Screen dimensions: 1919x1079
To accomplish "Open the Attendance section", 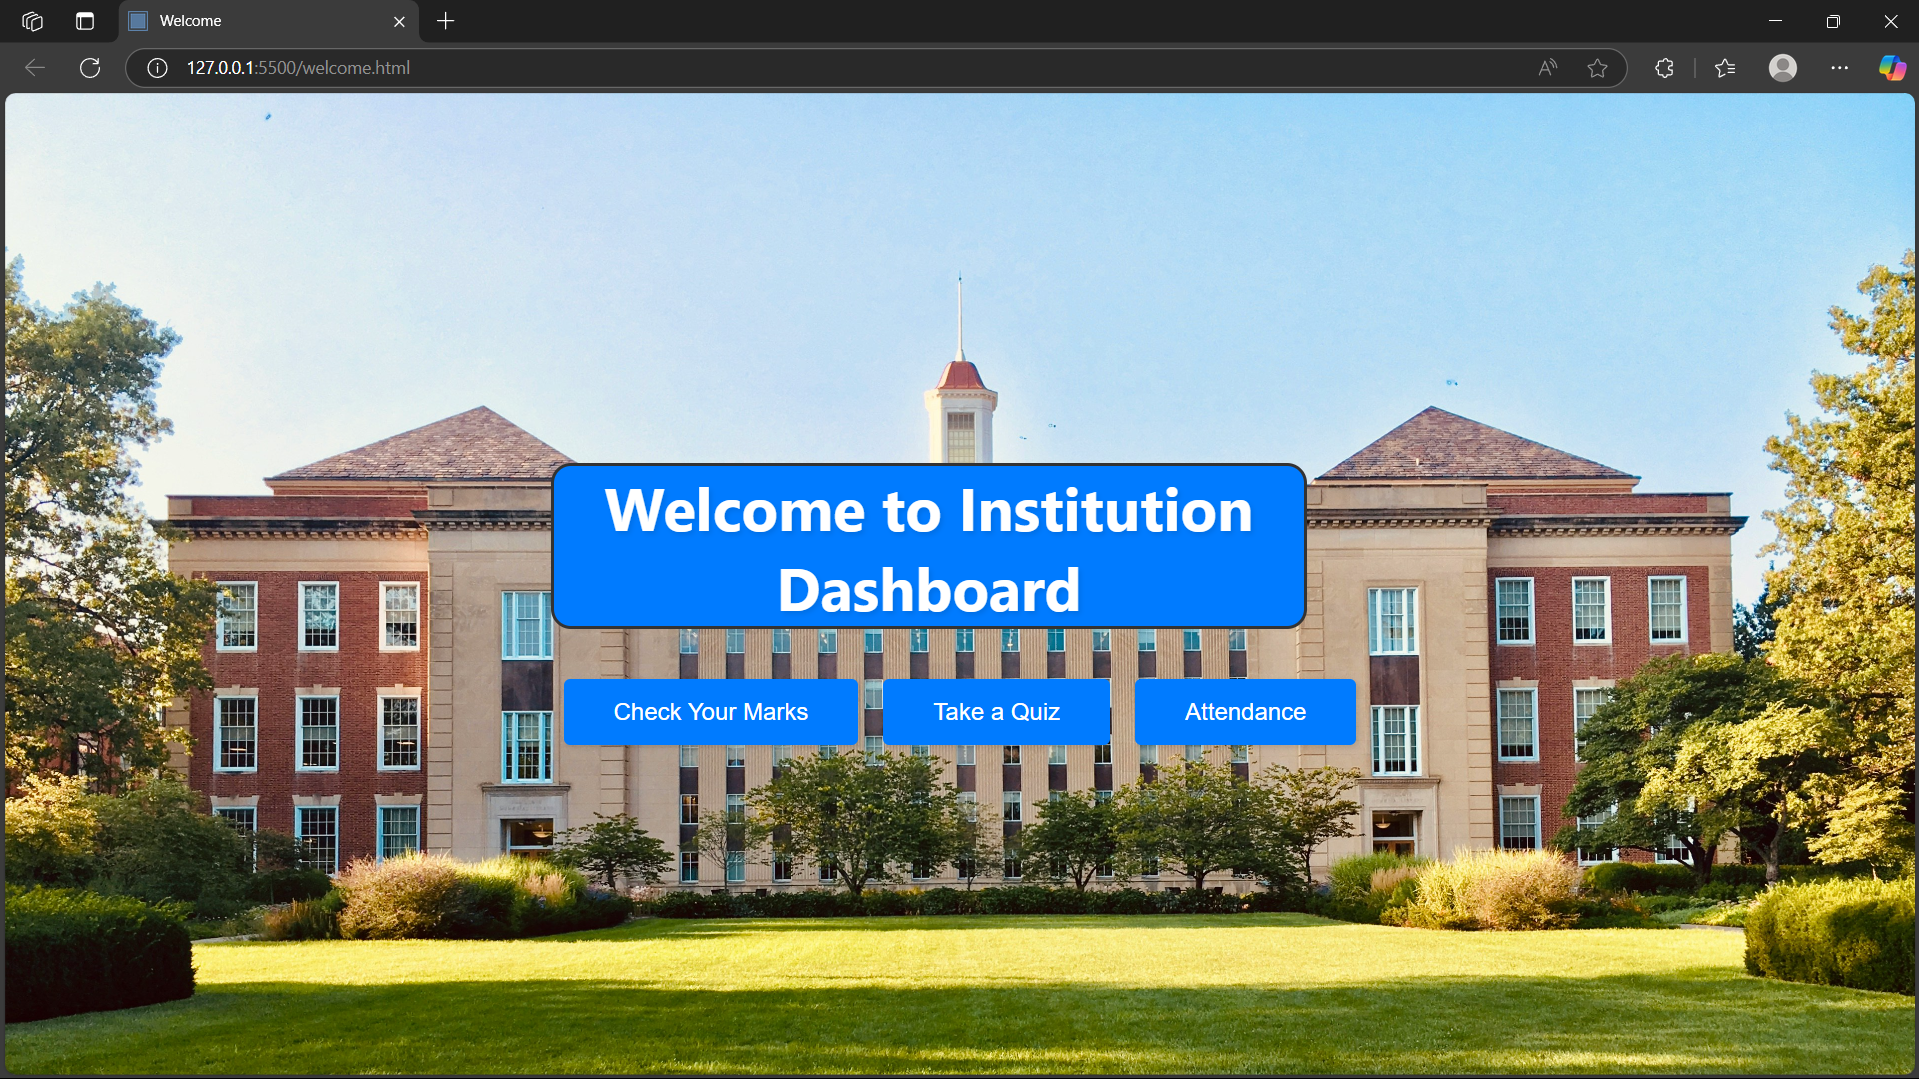I will click(1245, 712).
